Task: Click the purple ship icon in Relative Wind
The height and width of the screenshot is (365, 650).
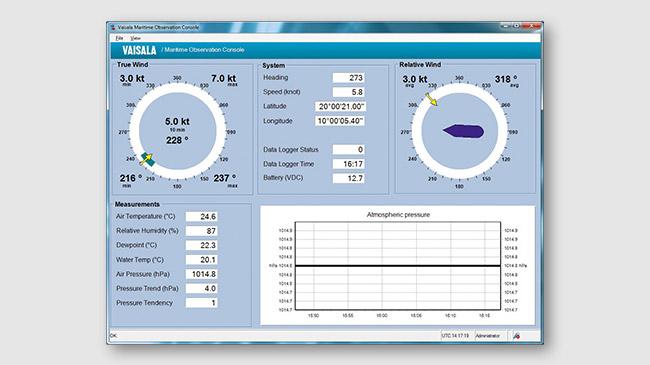Action: [463, 131]
